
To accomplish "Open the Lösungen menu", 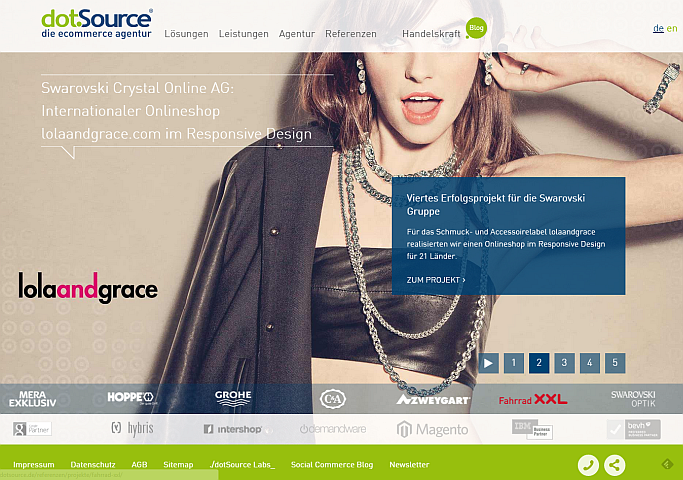I will [186, 34].
